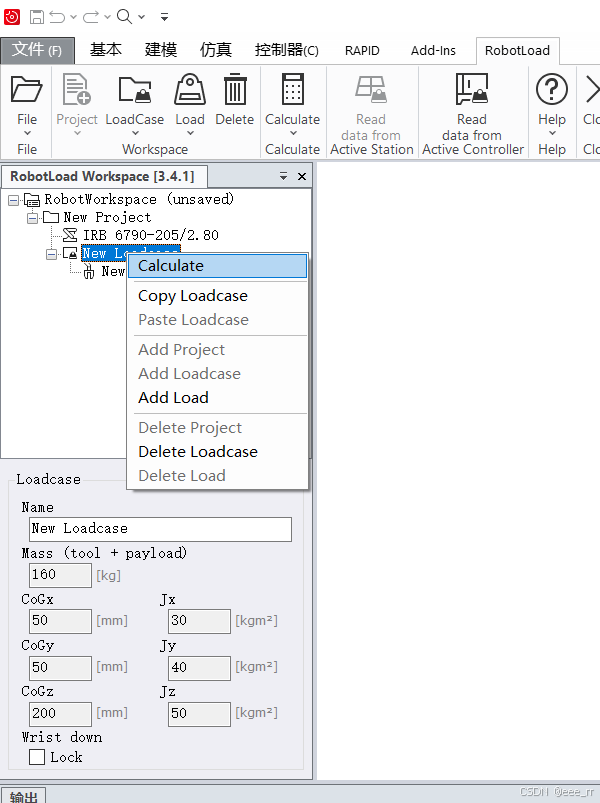600x803 pixels.
Task: Click the IRB robot icon in tree
Action: (x=70, y=236)
